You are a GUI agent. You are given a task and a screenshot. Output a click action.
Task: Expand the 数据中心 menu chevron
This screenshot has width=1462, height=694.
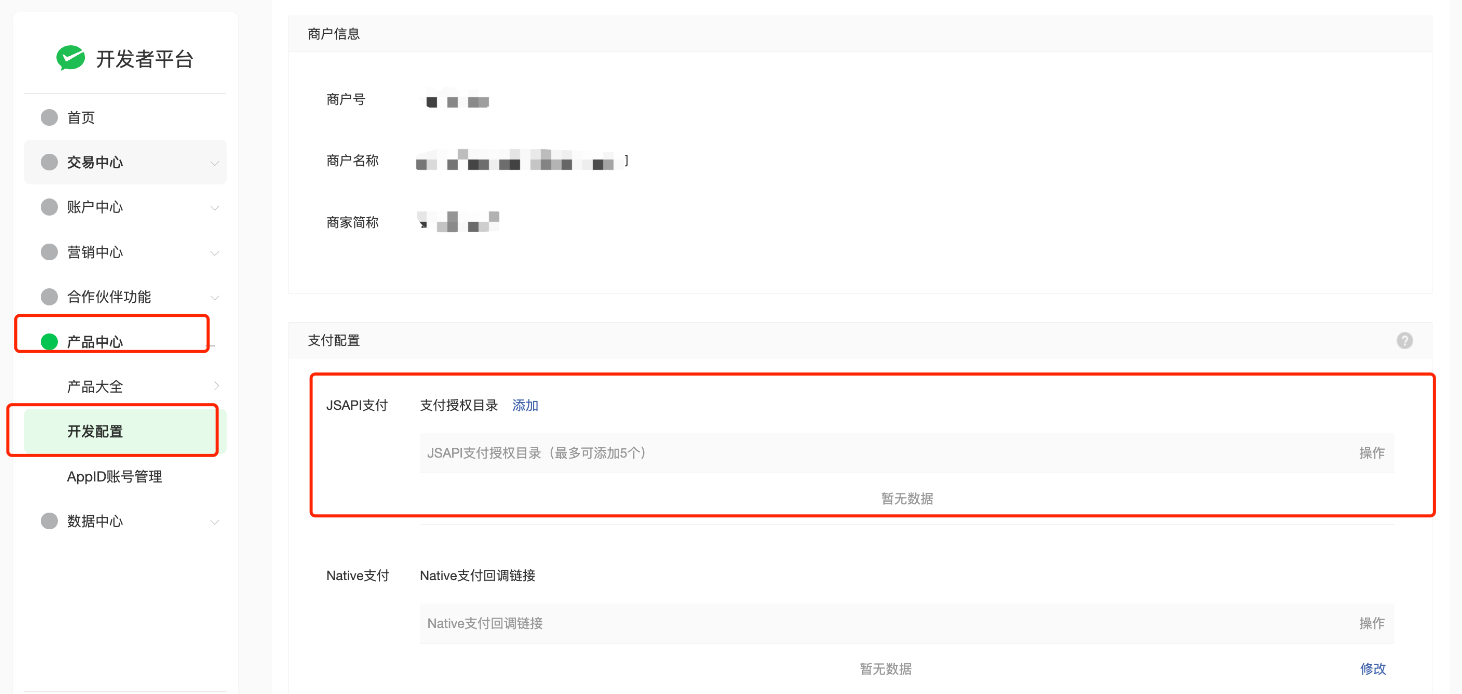[214, 522]
